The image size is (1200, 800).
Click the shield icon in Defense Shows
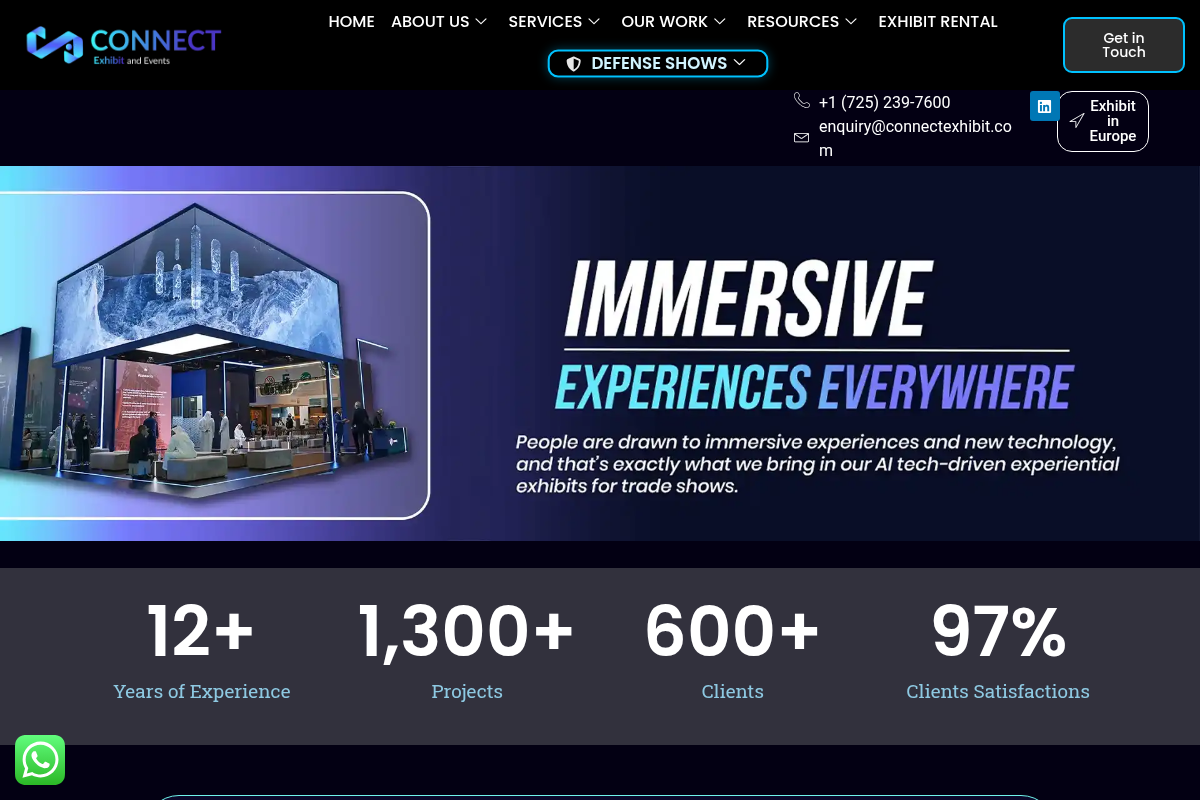574,64
